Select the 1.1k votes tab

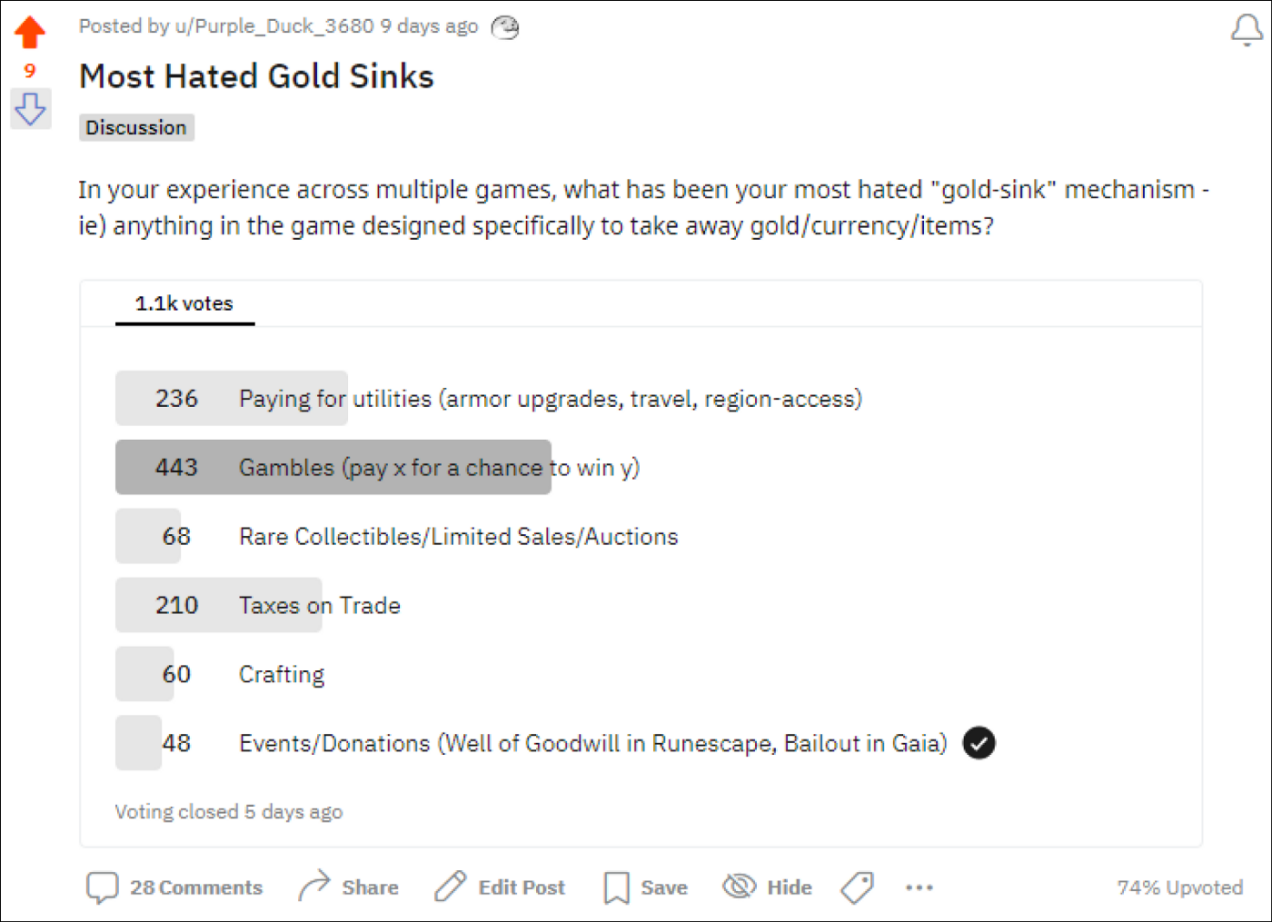pos(184,304)
